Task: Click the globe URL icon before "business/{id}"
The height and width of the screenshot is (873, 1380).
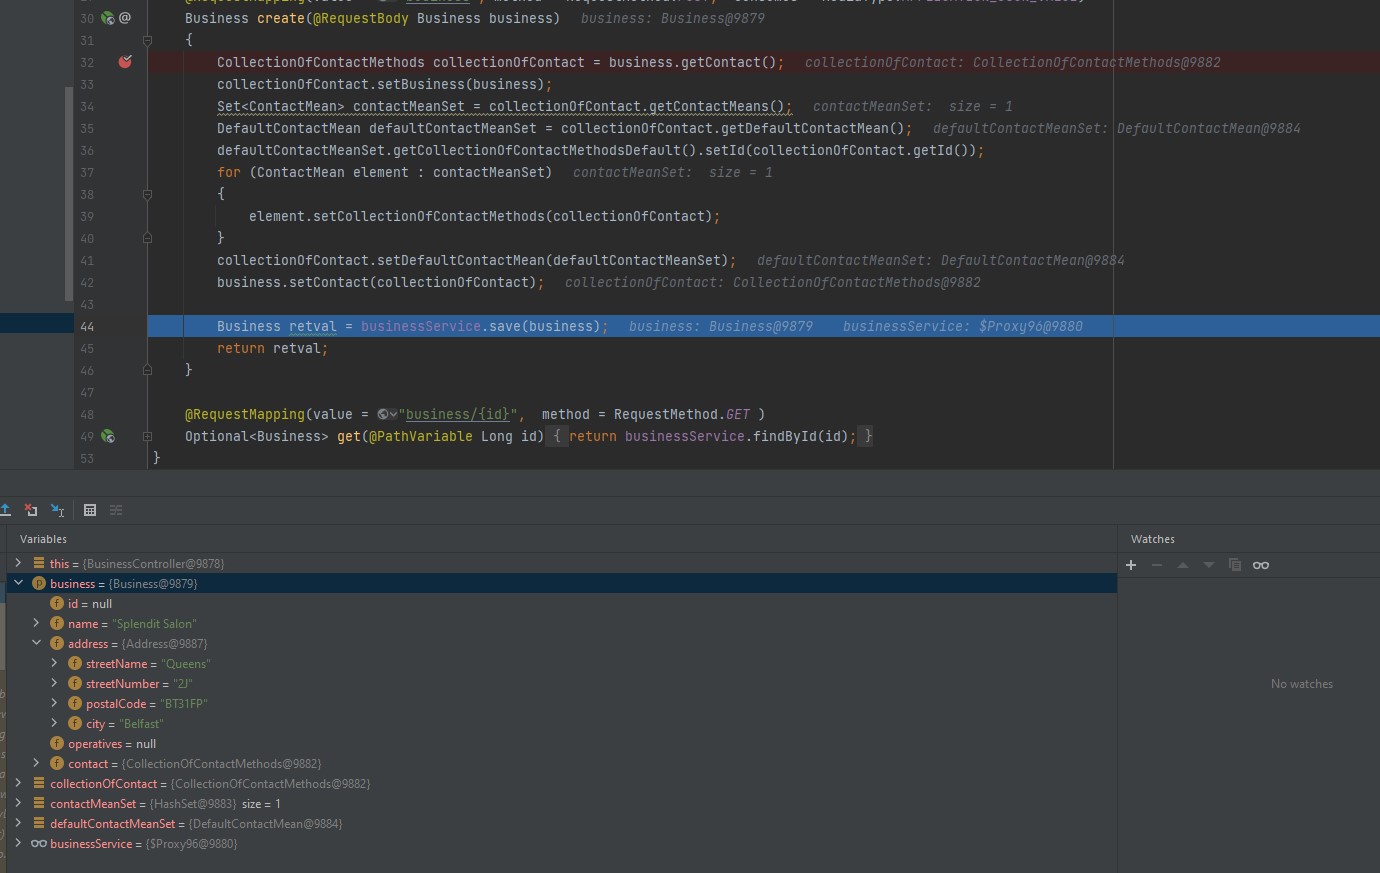Action: tap(386, 414)
